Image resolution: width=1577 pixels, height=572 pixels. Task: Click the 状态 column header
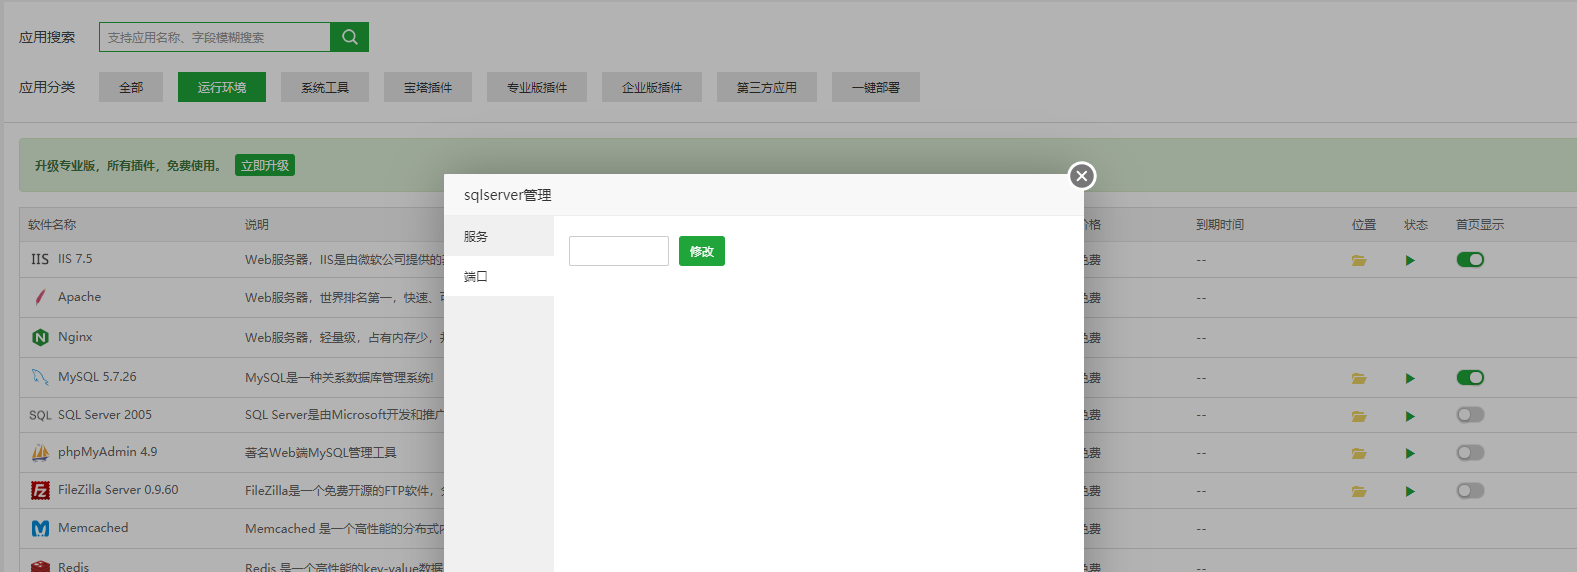pos(1416,225)
